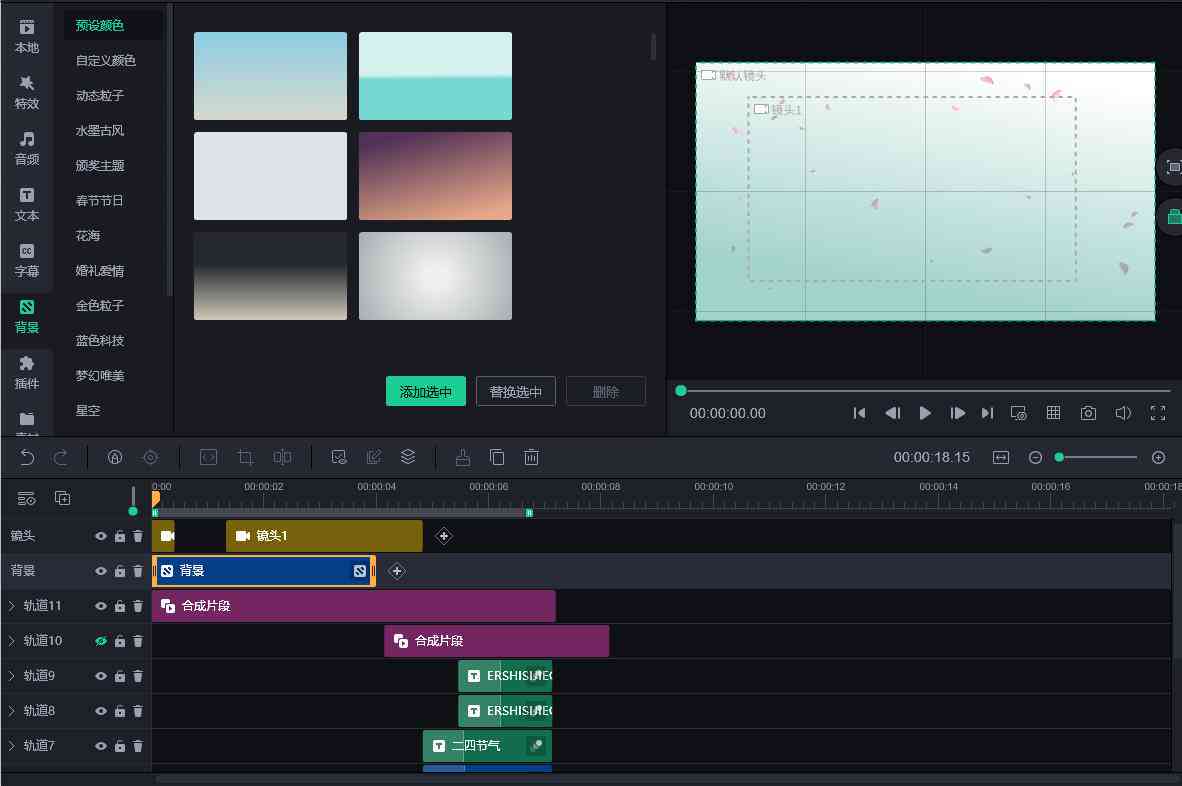Click the timeline zoom slider

(x=1097, y=457)
